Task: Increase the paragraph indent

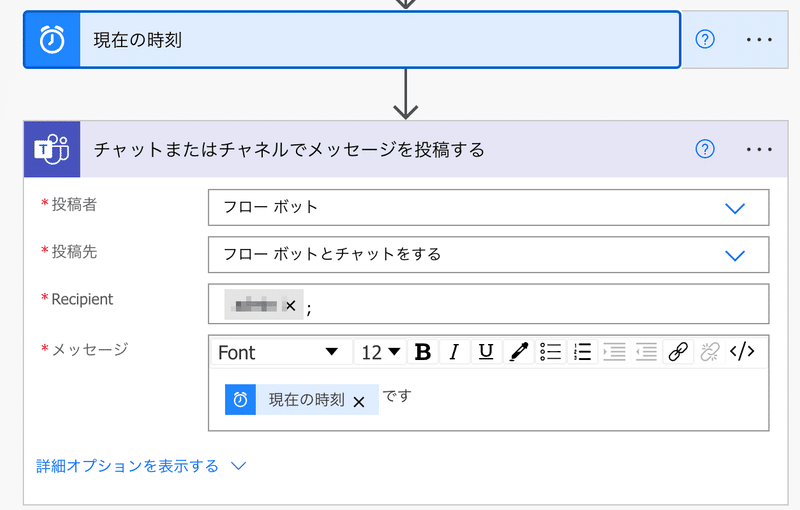Action: pyautogui.click(x=614, y=352)
